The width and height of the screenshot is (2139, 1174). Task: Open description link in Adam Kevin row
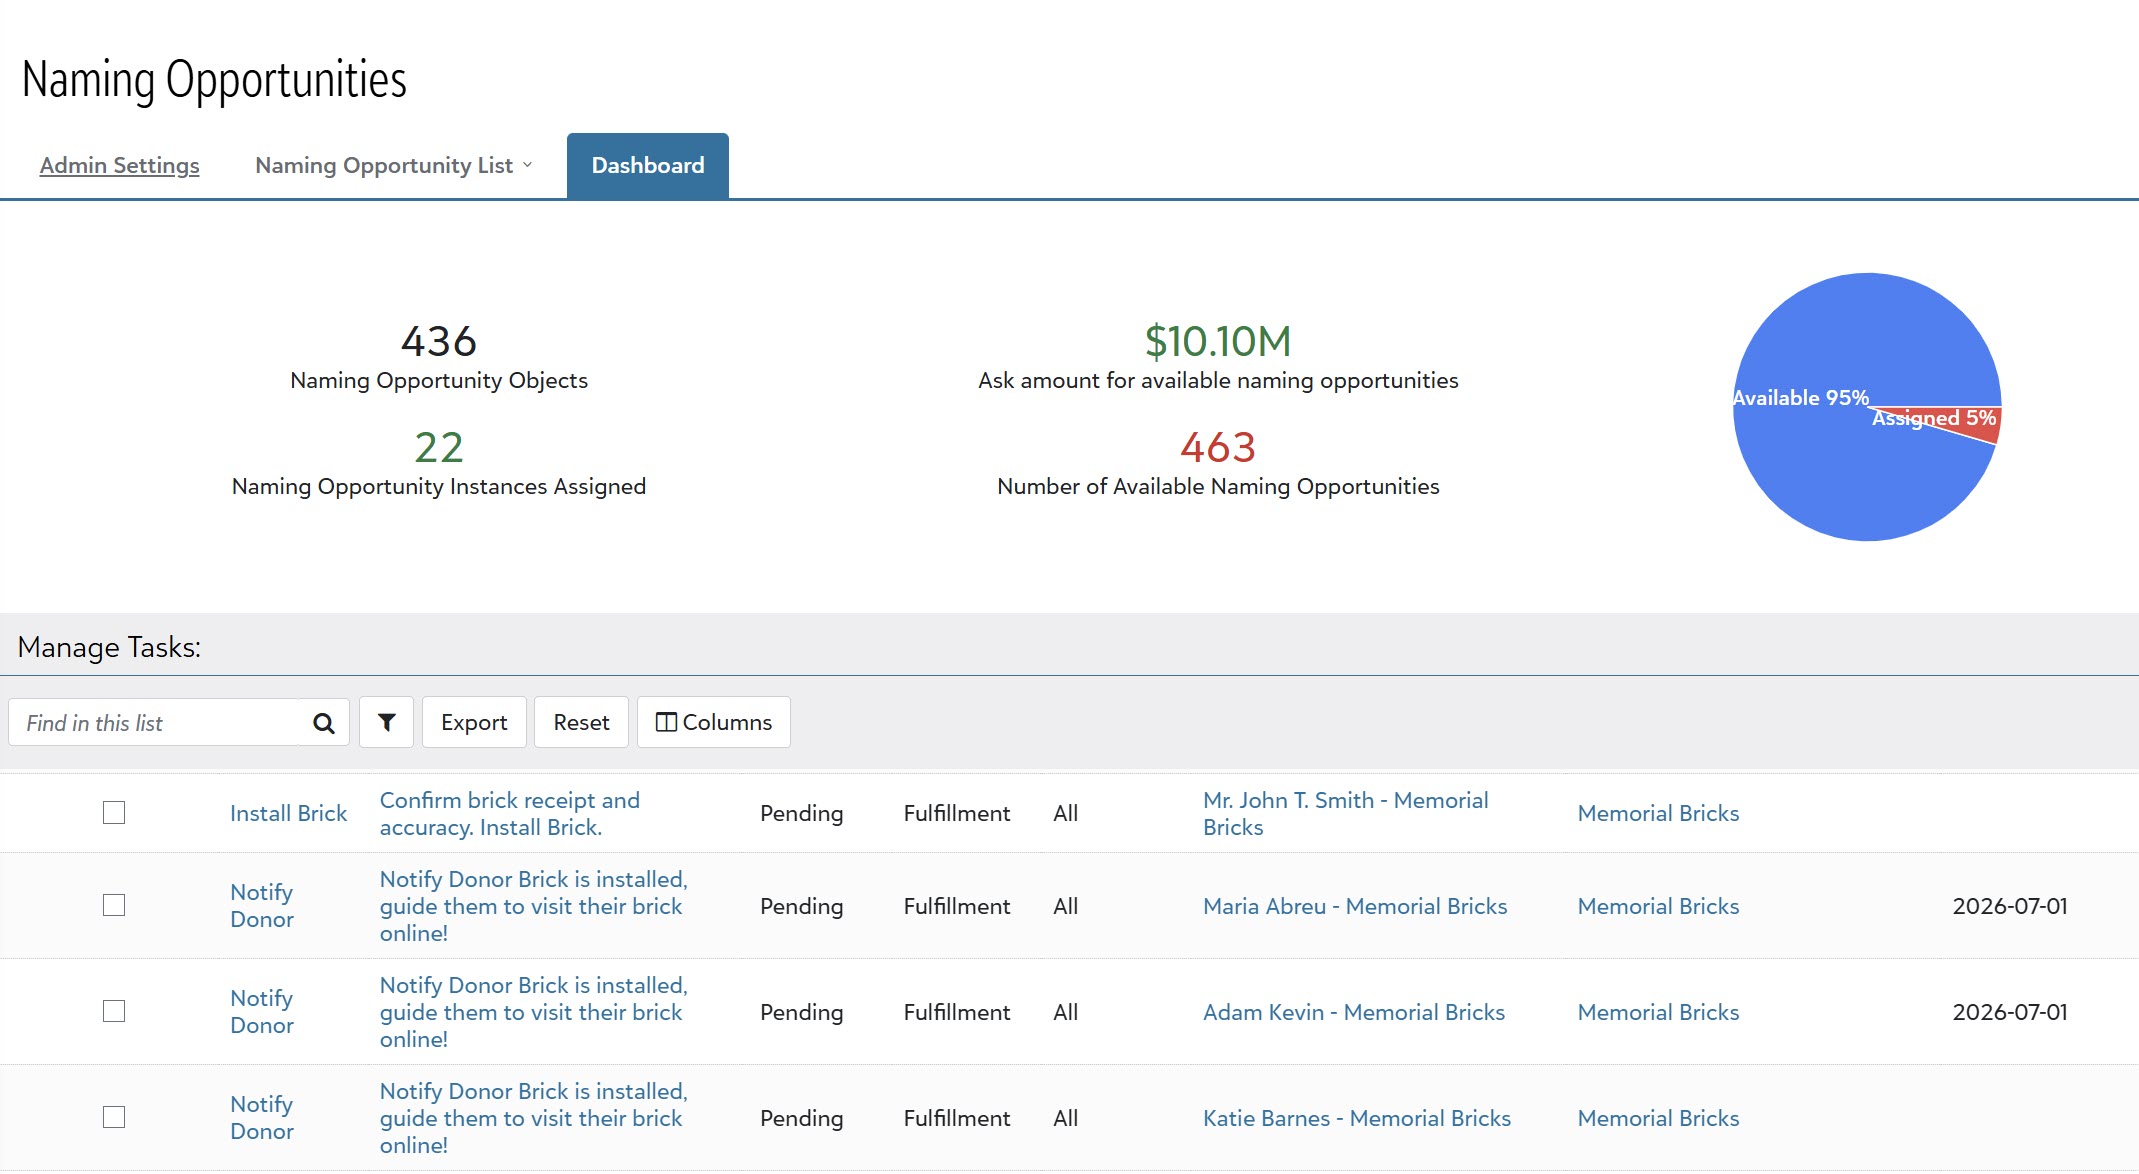point(534,1012)
